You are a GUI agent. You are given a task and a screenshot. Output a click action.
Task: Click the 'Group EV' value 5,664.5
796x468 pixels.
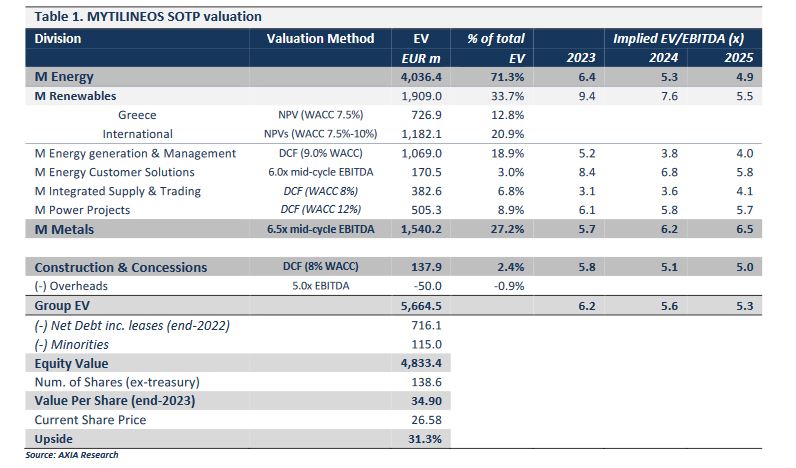tap(421, 306)
